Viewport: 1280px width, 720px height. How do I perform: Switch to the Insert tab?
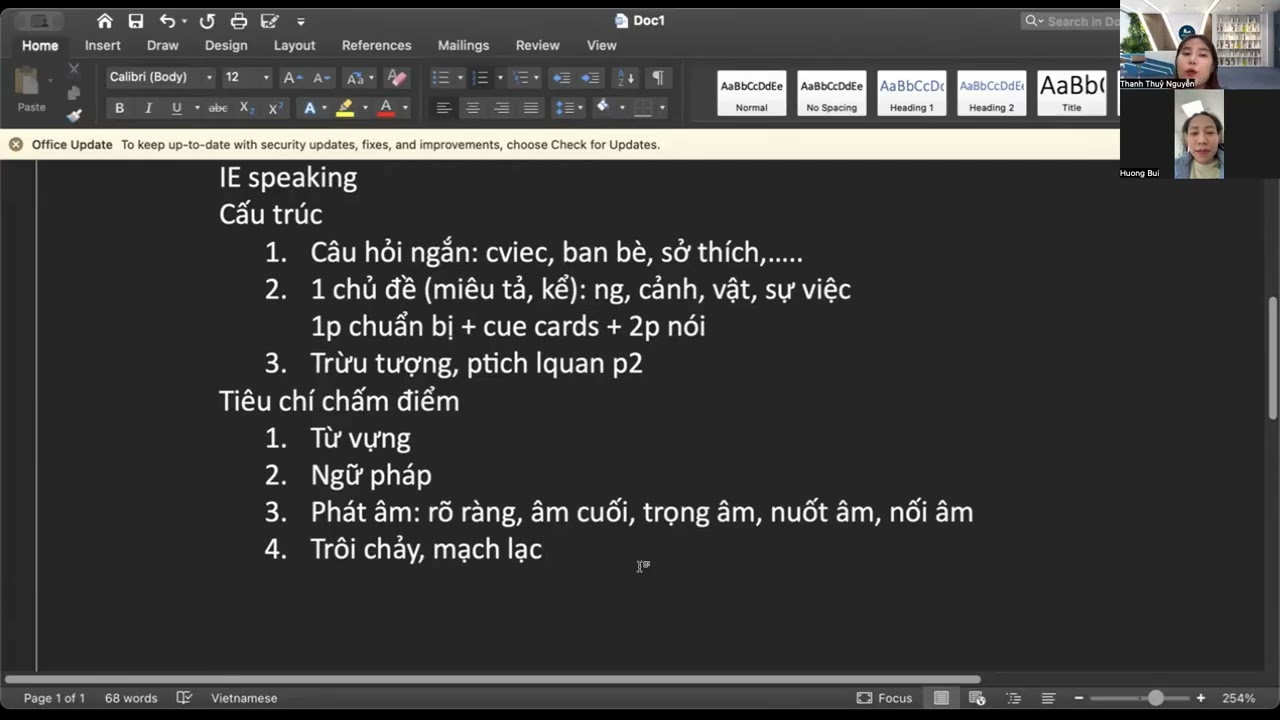(x=102, y=45)
